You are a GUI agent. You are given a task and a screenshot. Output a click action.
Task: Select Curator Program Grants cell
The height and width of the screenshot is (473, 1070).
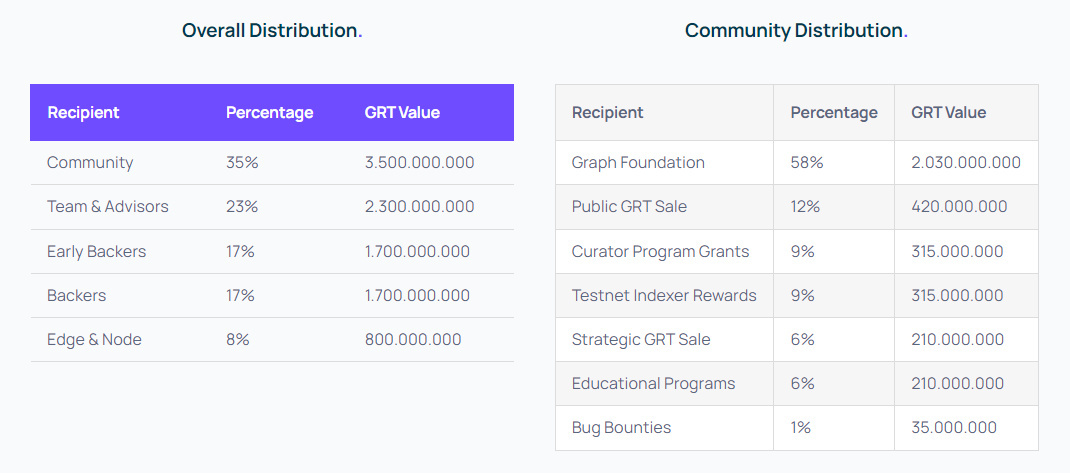point(664,251)
